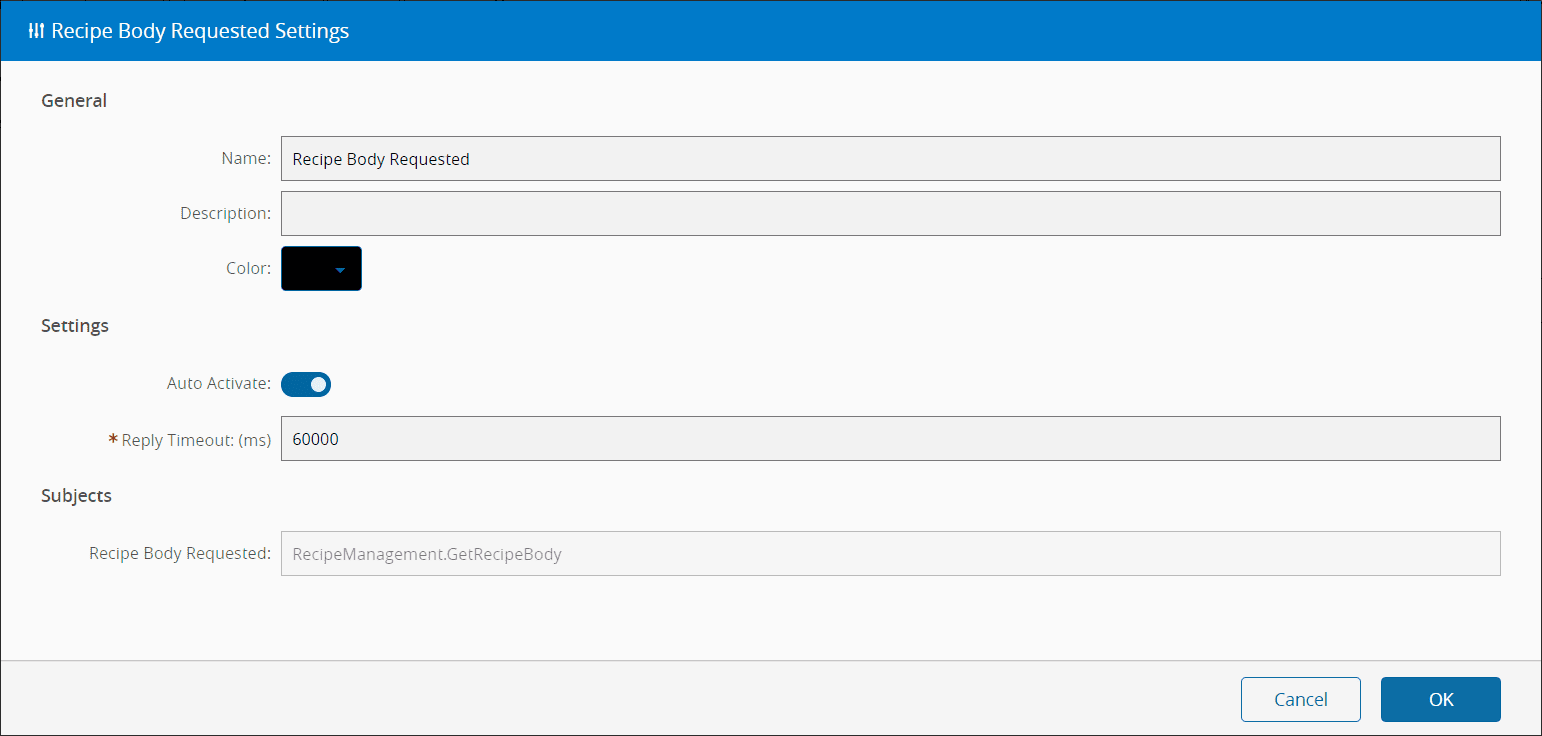The width and height of the screenshot is (1542, 736).
Task: Click the RecipeManagement.GetRecipeBody subject field
Action: [x=890, y=553]
